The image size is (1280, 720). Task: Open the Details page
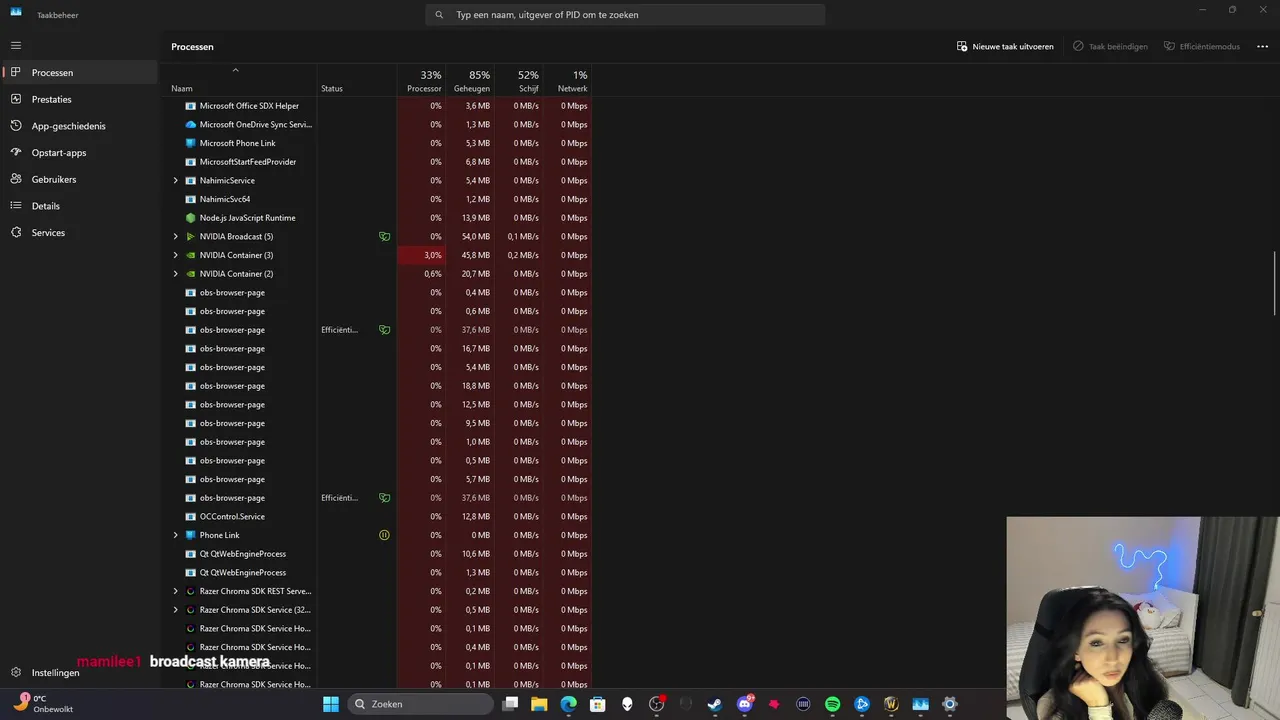tap(80, 206)
